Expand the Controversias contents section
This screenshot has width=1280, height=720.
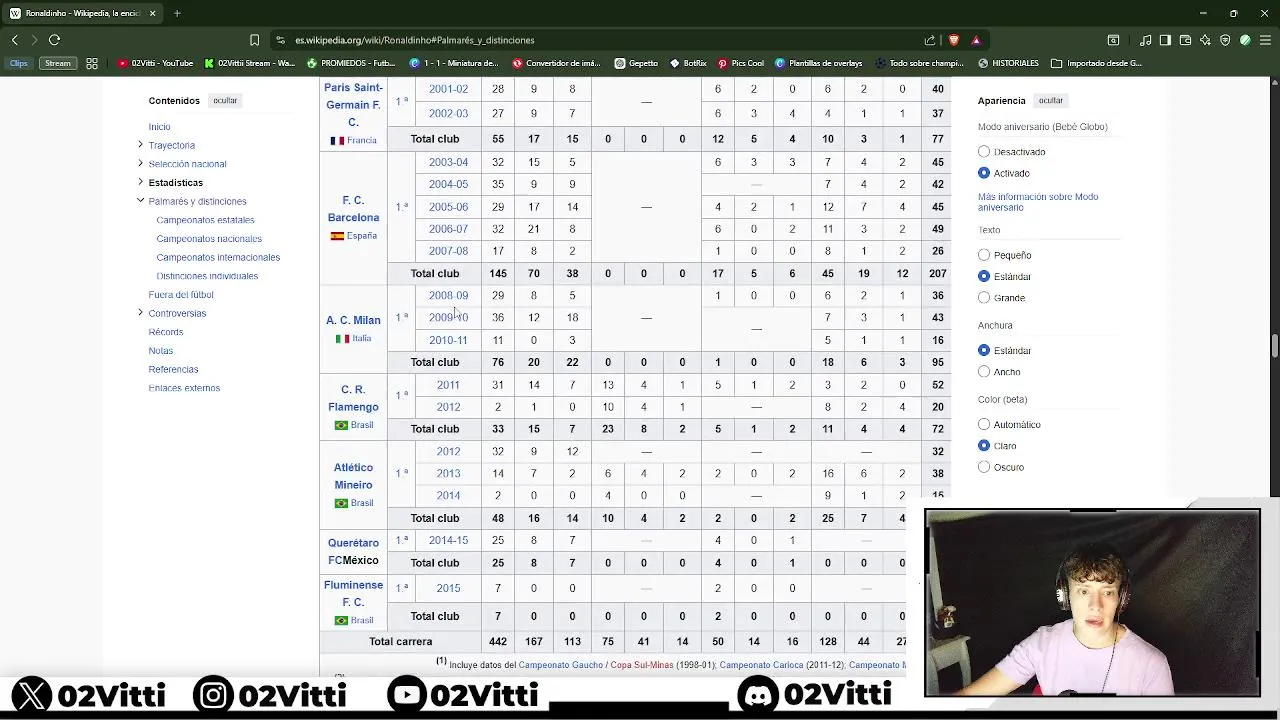pyautogui.click(x=140, y=313)
